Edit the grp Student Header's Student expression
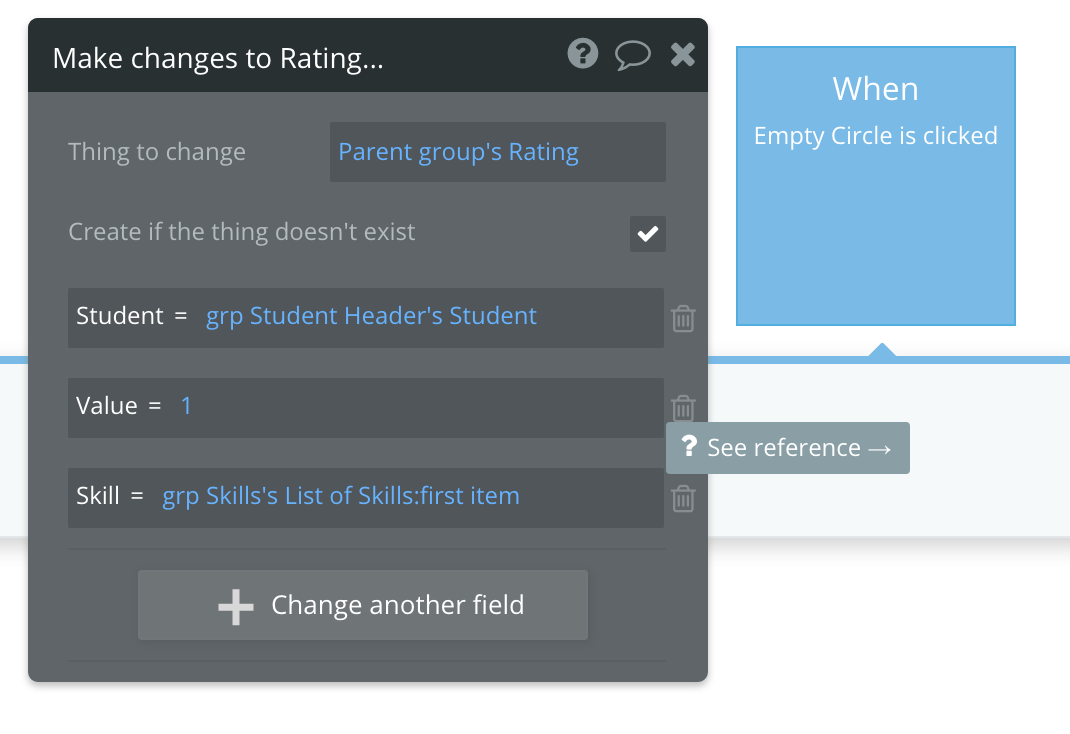The image size is (1070, 734). 371,317
